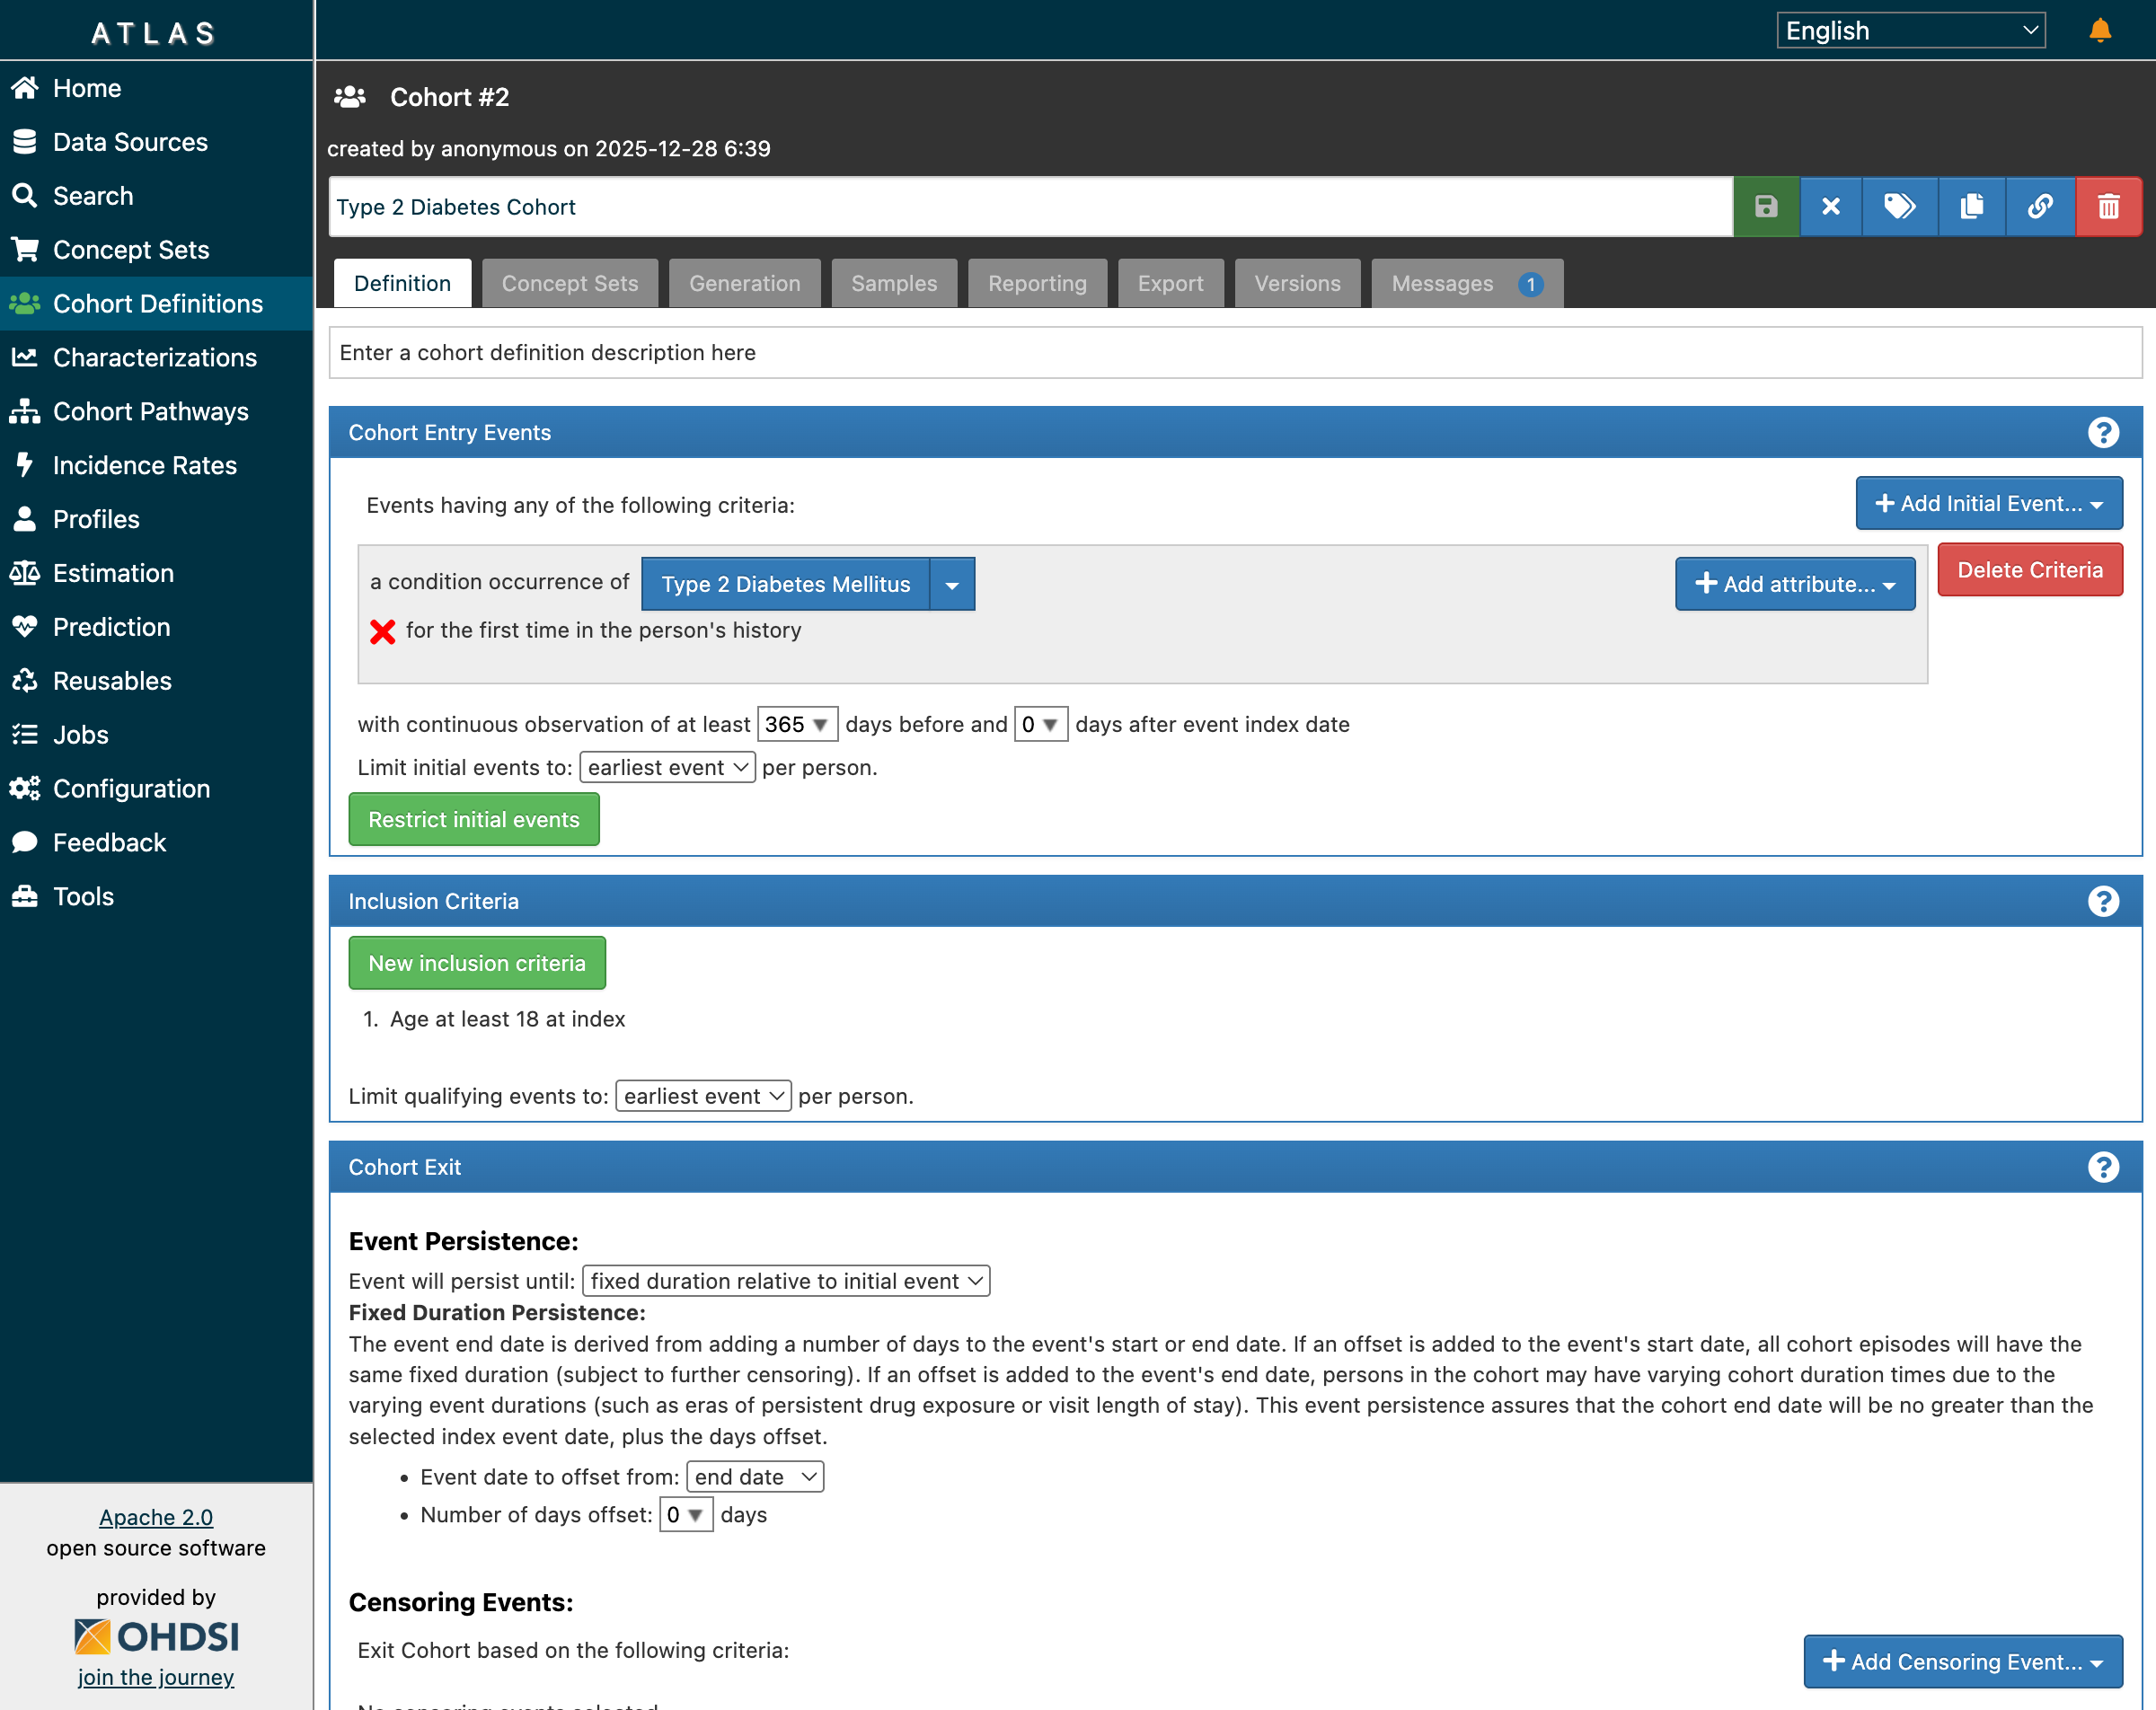Open the Apache 2.0 license link

click(155, 1517)
